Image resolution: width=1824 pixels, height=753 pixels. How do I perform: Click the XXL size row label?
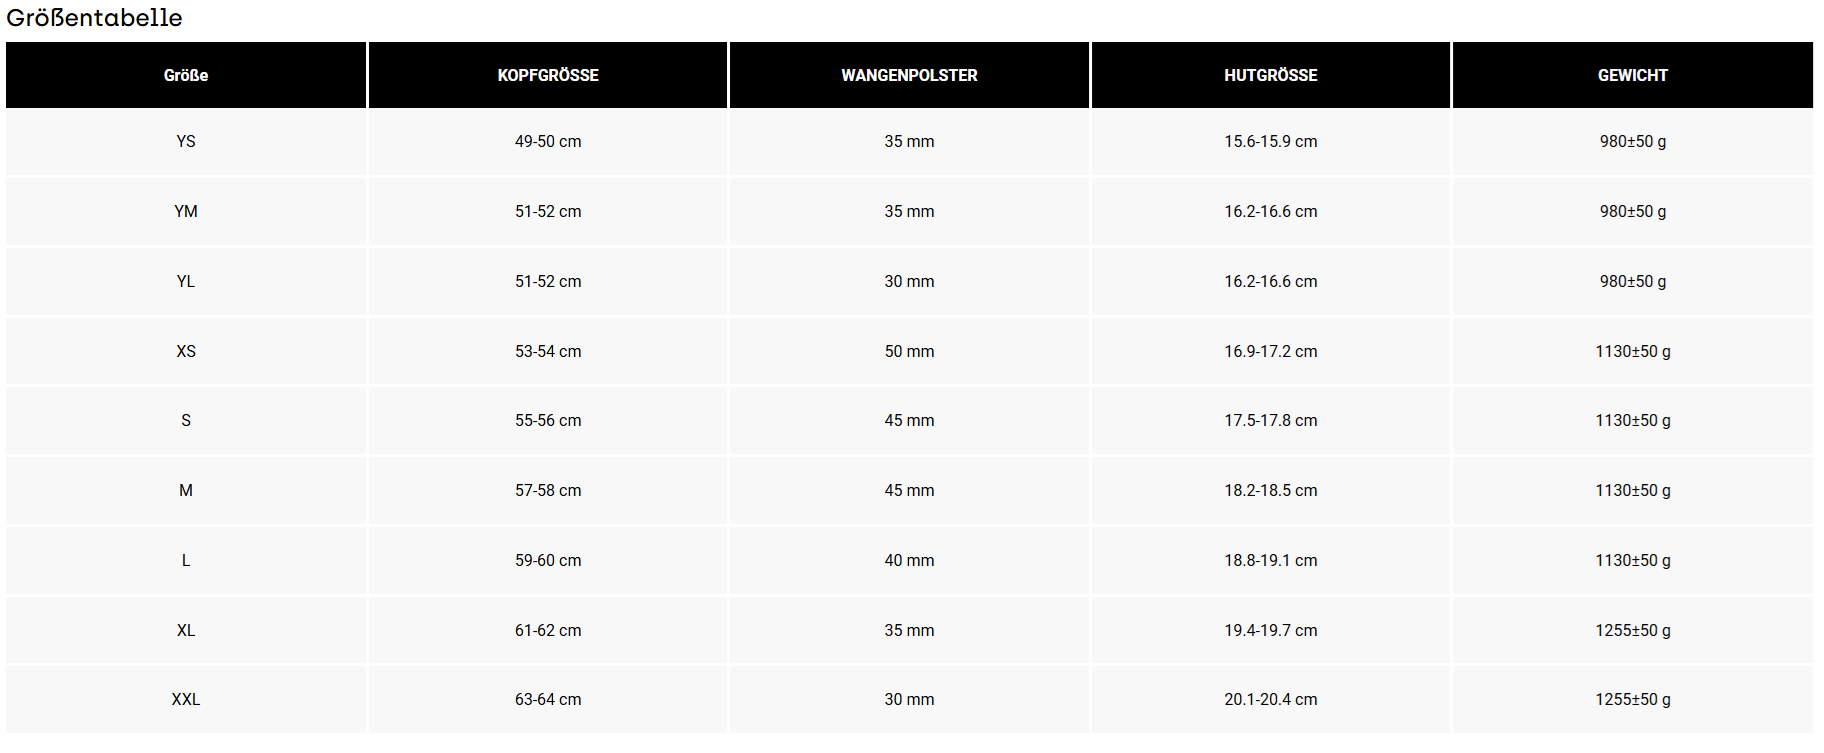pos(186,699)
